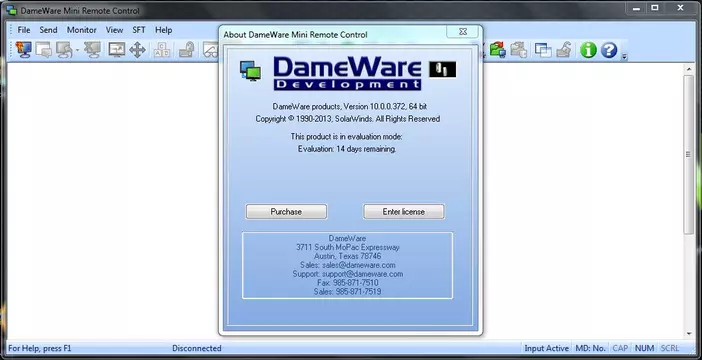Click the full-screen monitor toolbar icon

tap(117, 50)
